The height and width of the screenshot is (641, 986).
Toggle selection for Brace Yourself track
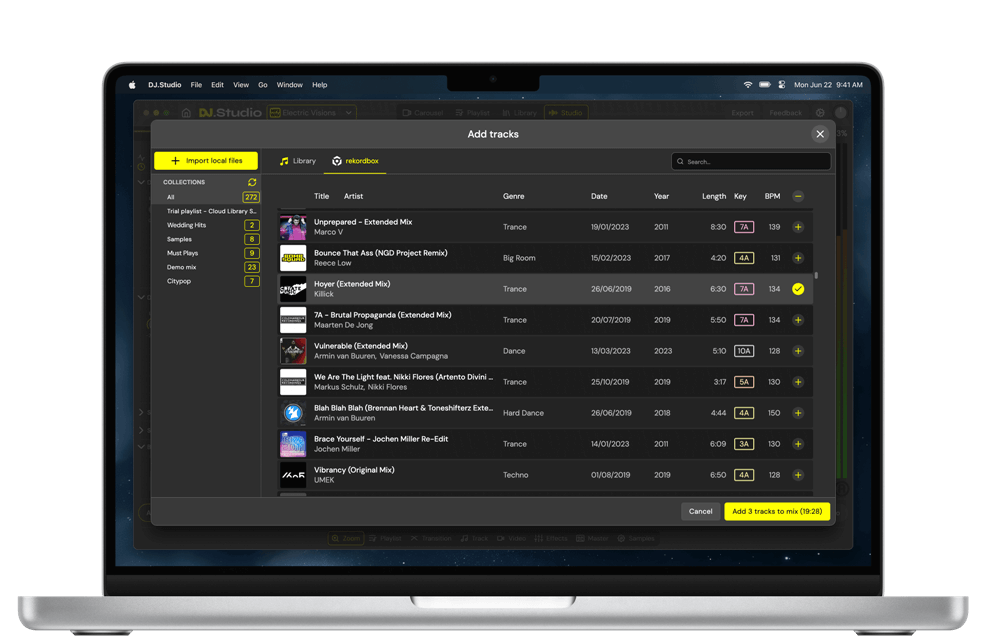798,444
